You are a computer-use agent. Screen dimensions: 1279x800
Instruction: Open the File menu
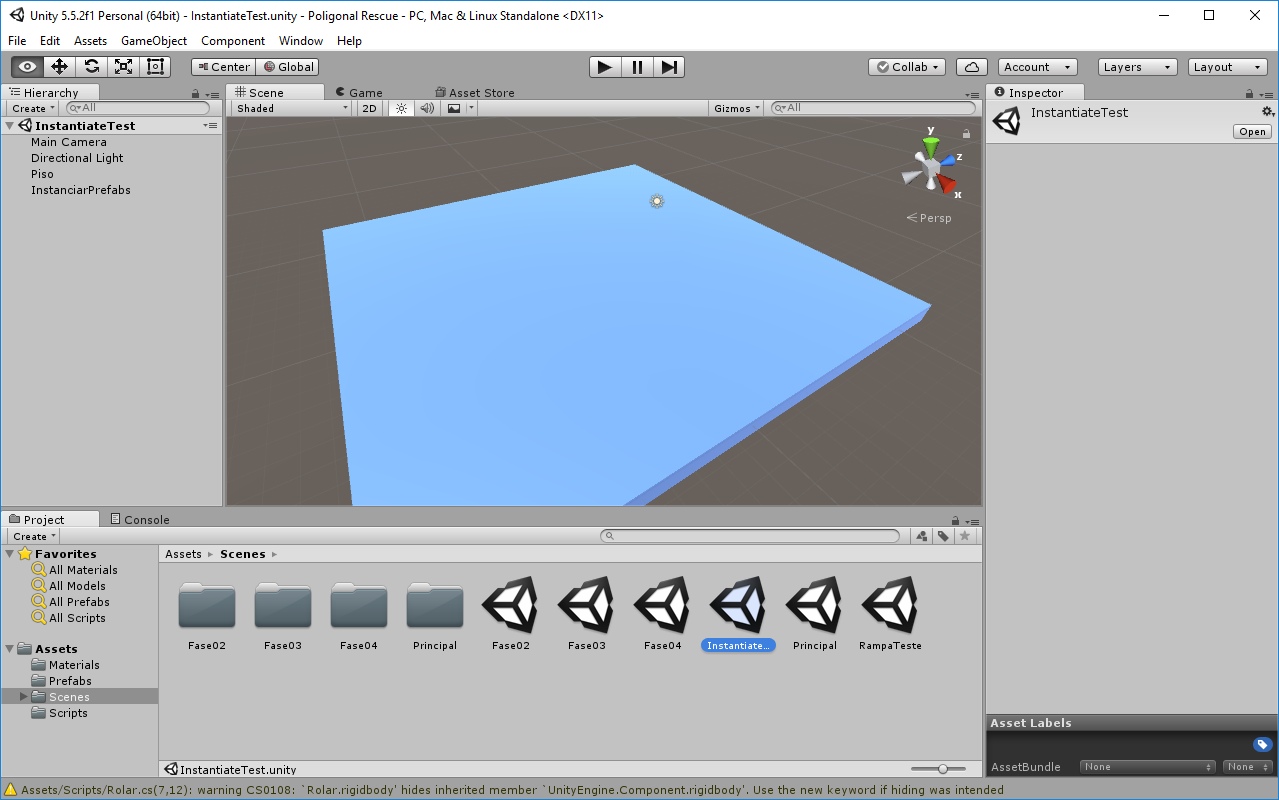[17, 41]
